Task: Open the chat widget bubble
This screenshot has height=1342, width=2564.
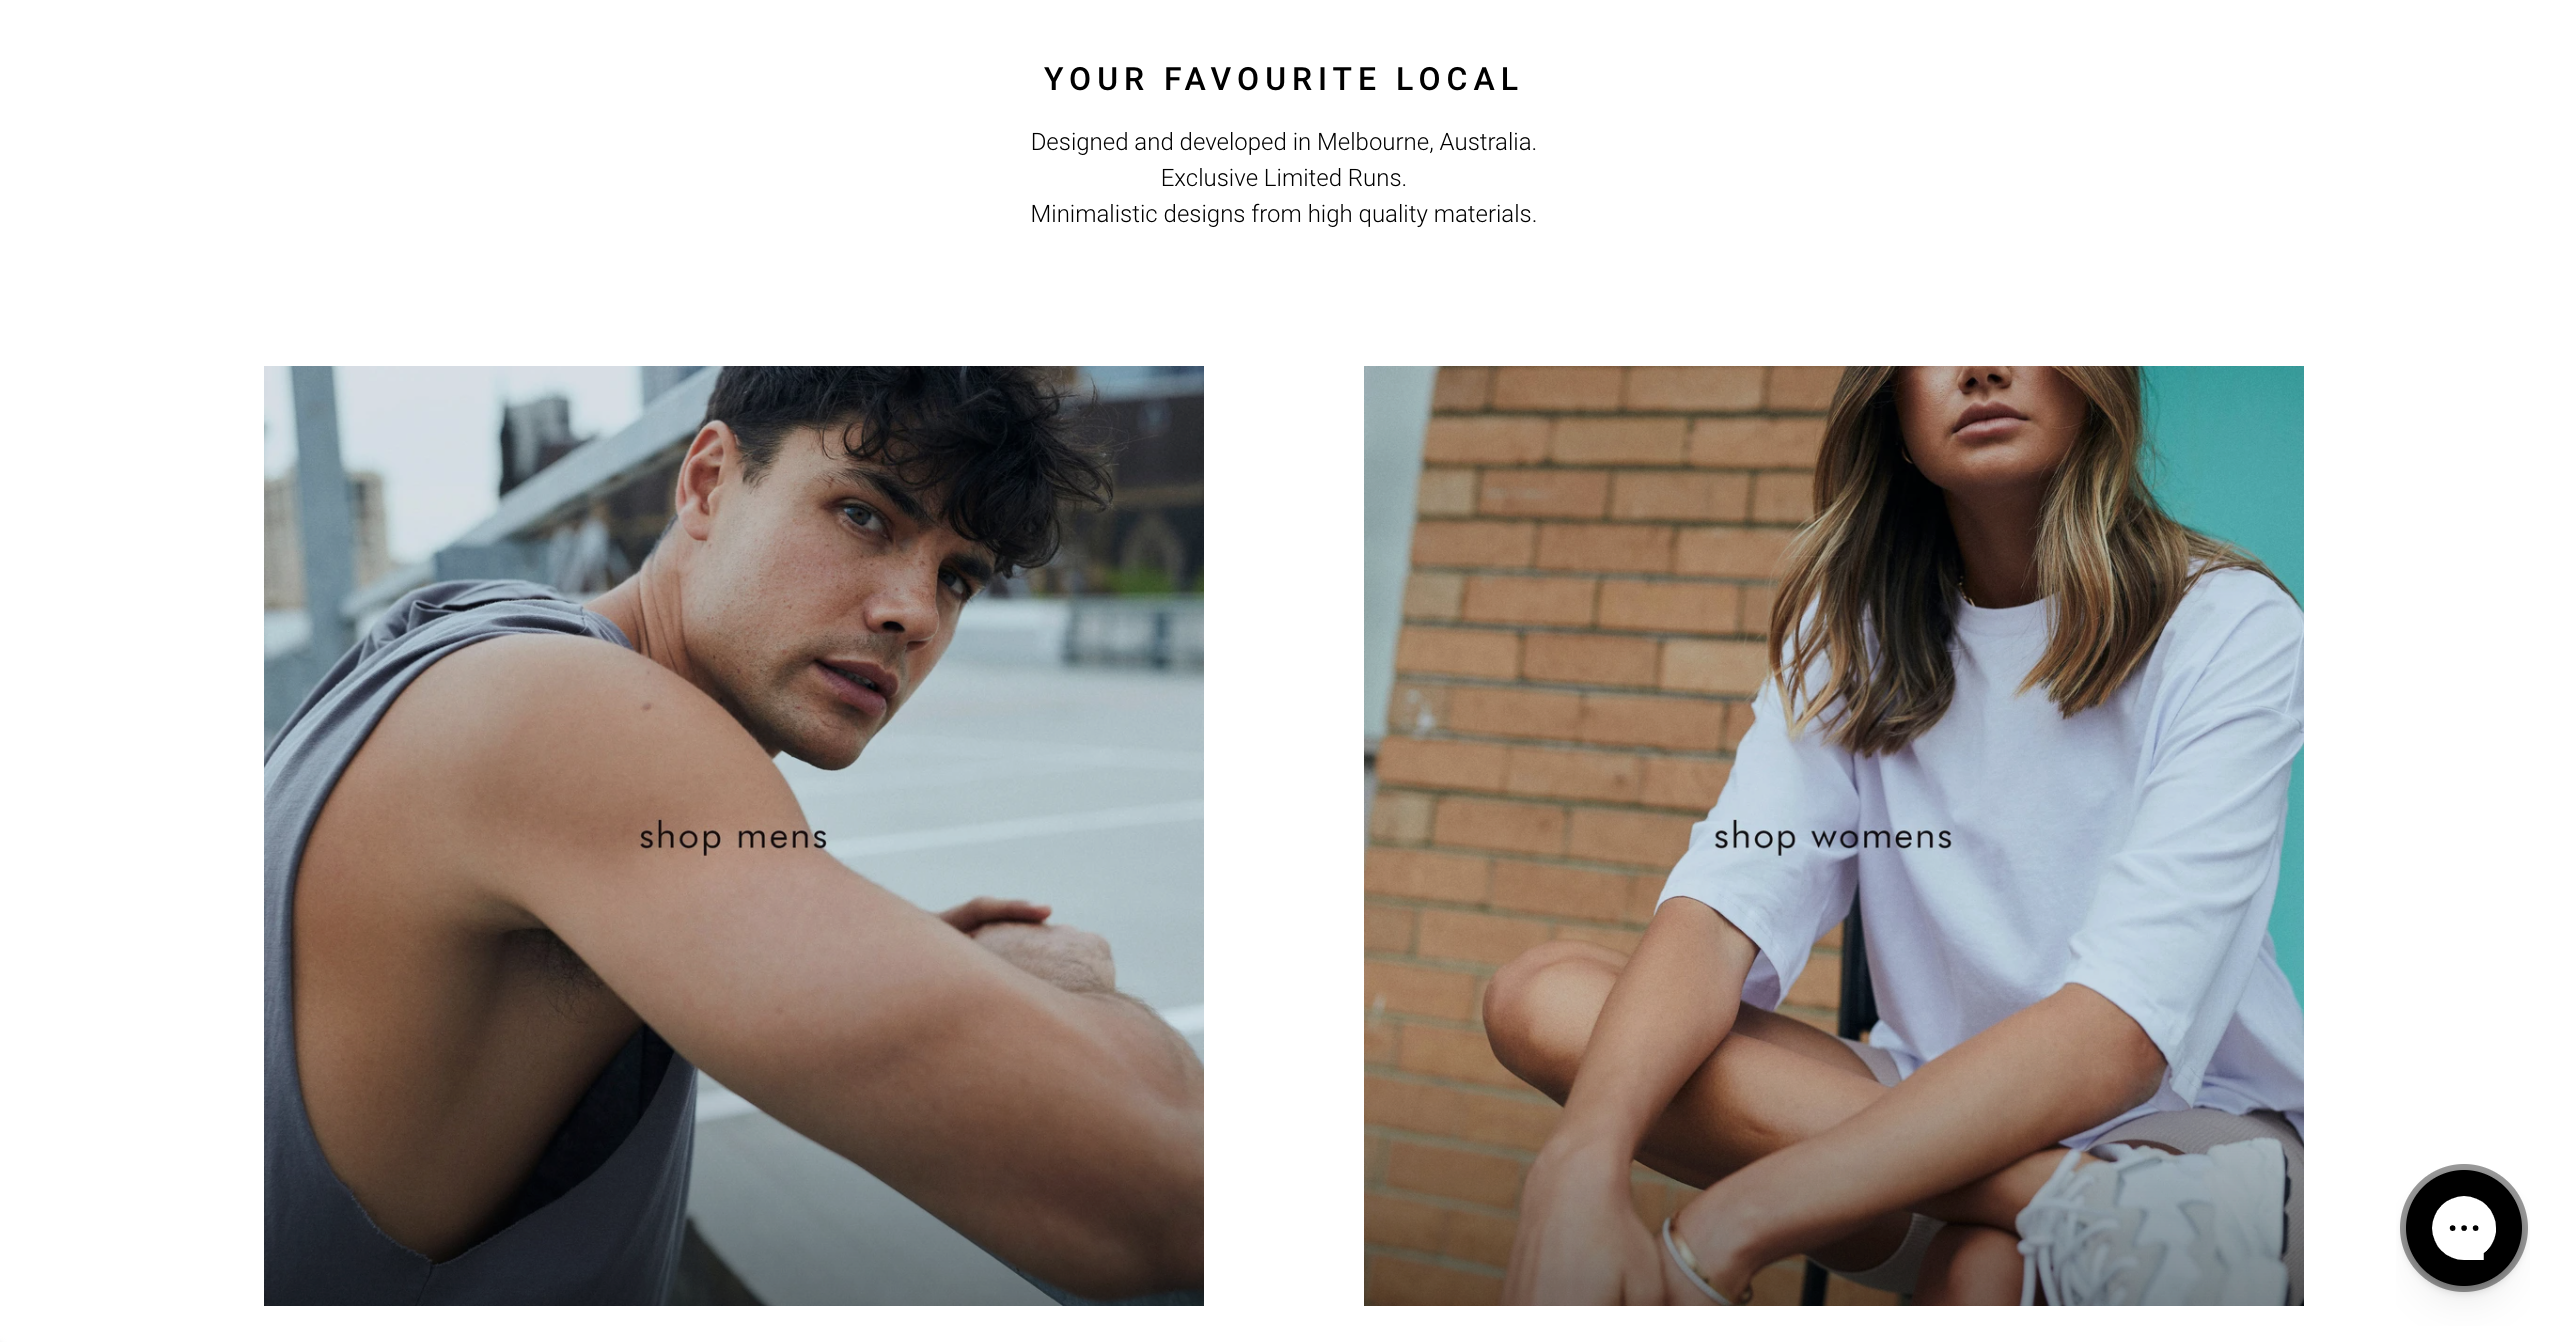Action: [2463, 1227]
